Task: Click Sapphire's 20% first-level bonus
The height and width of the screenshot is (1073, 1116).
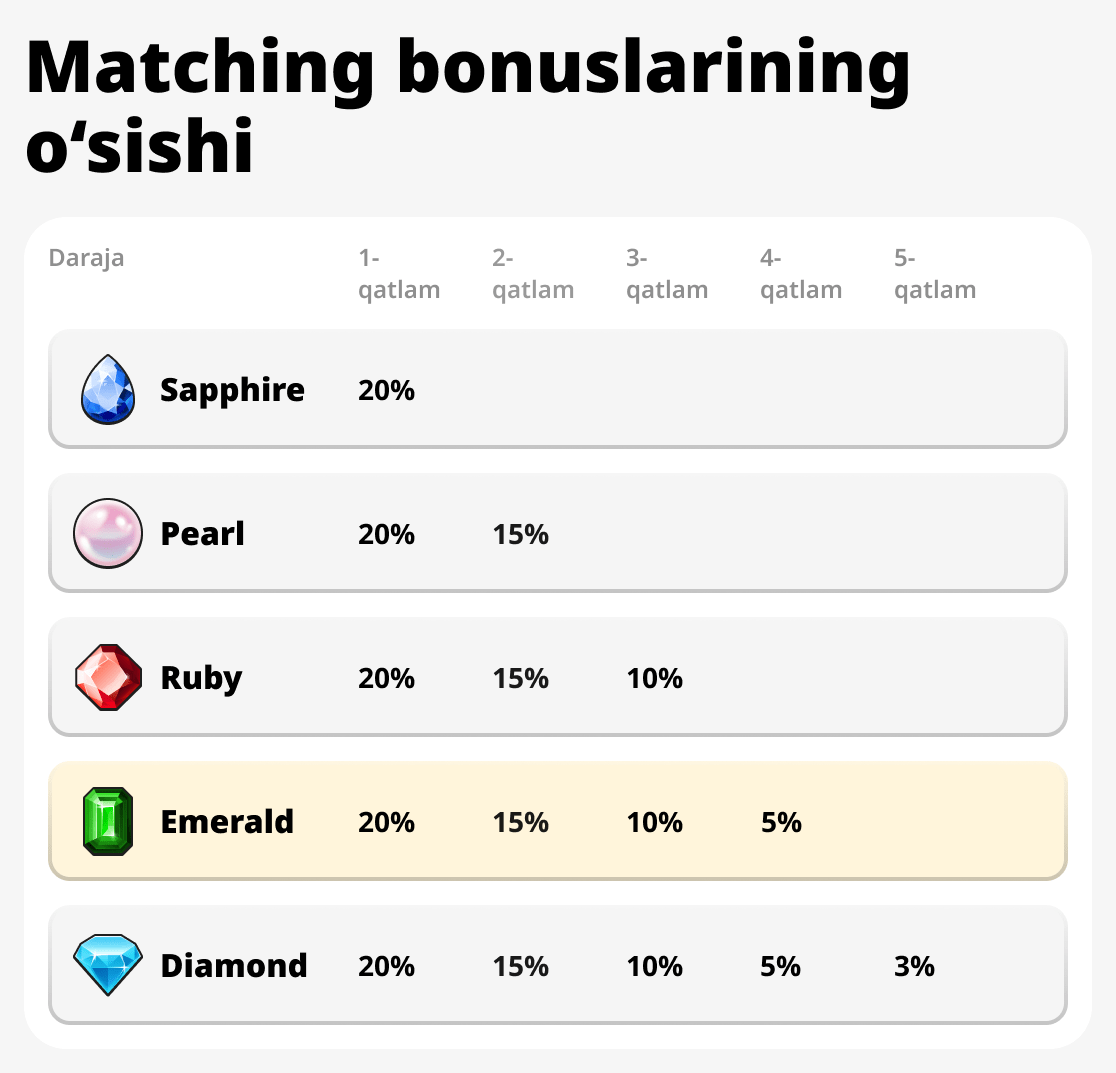Action: click(x=387, y=390)
